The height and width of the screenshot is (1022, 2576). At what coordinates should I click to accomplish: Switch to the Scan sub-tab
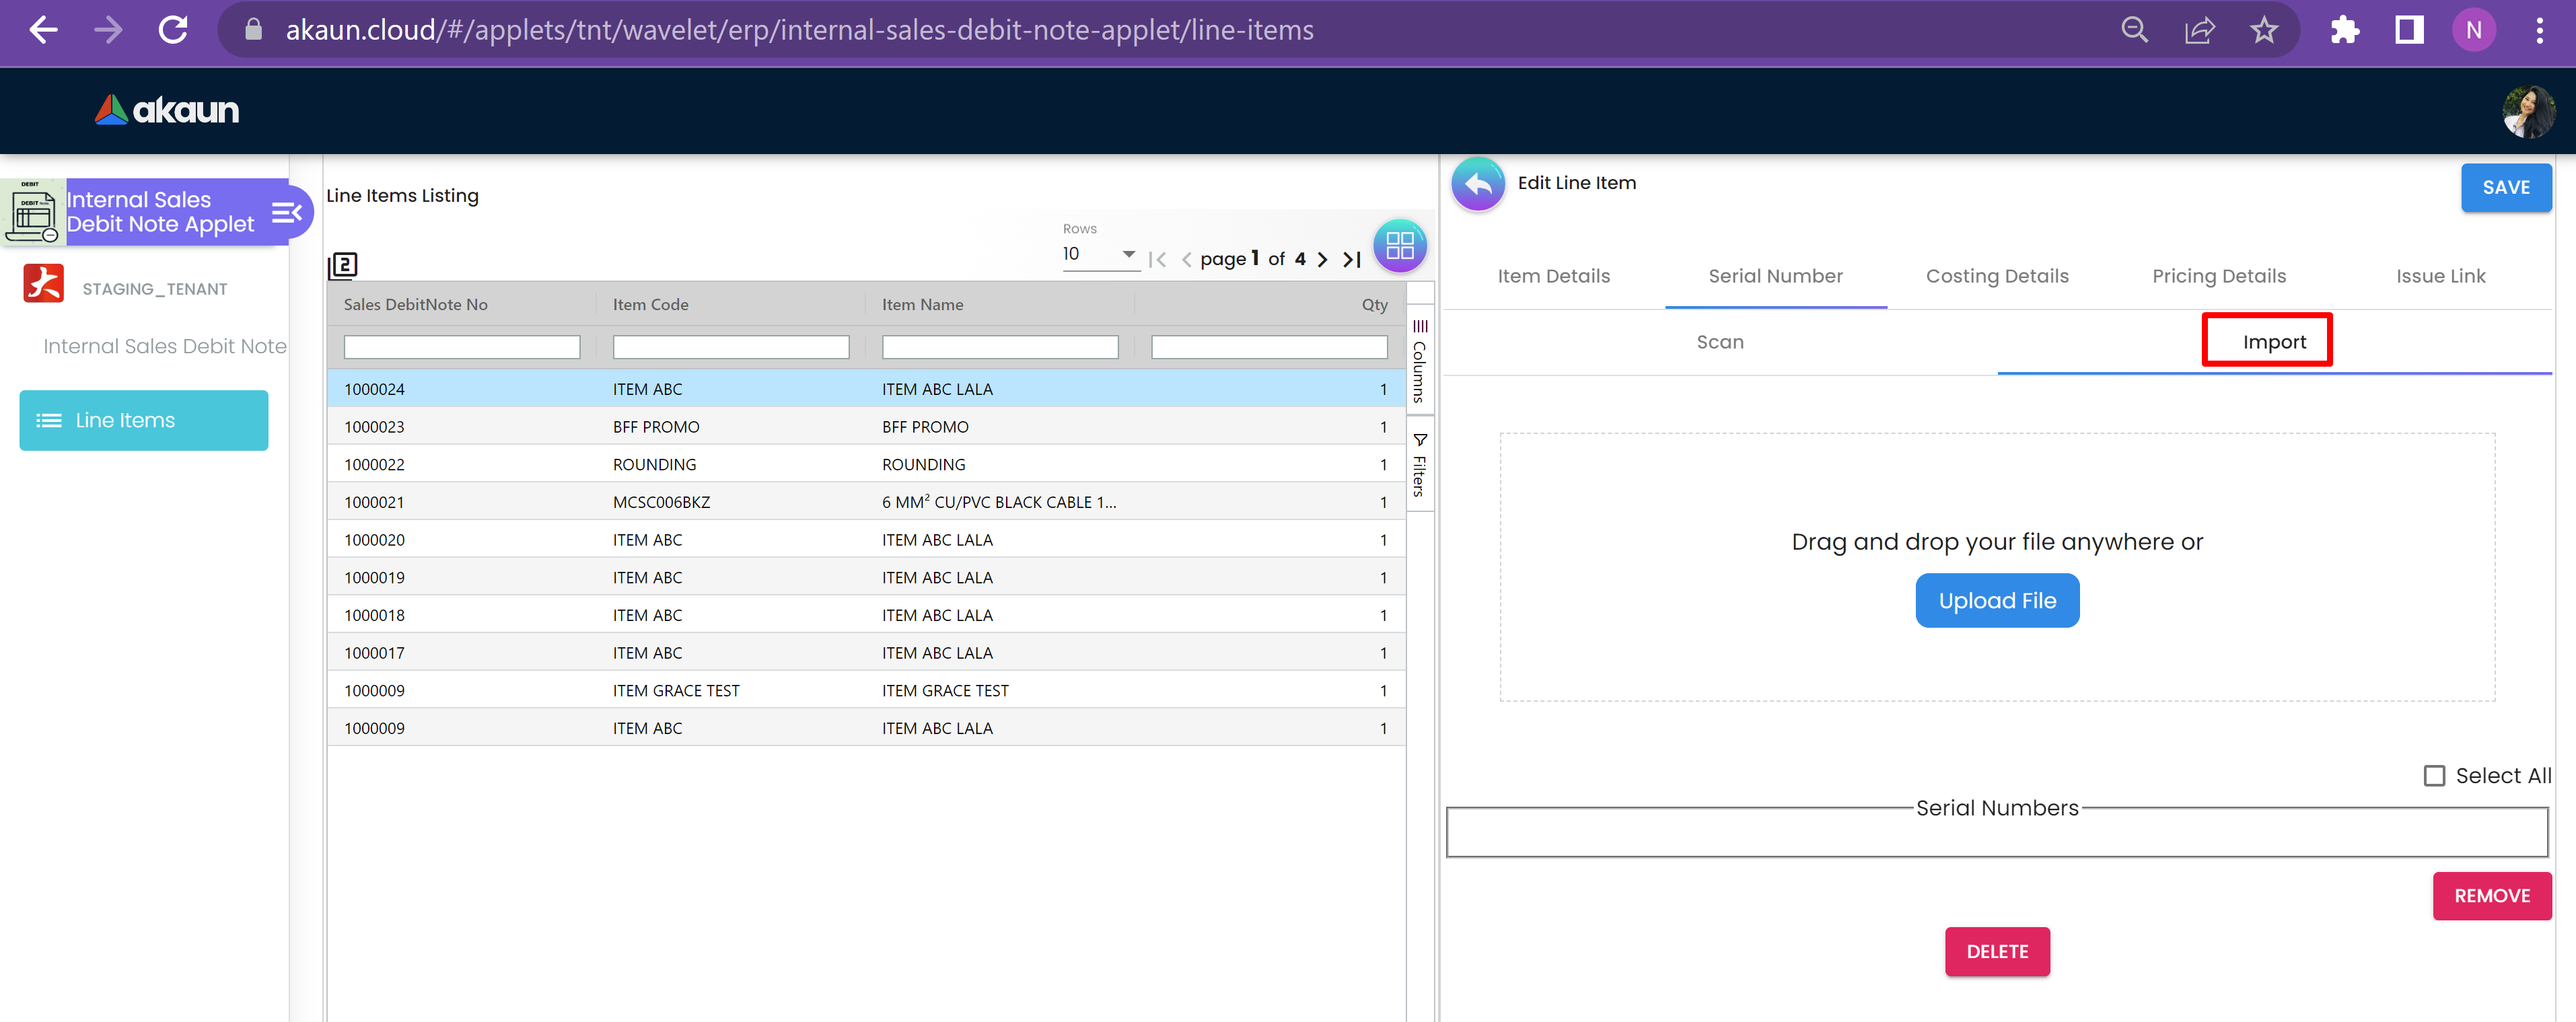[1719, 342]
